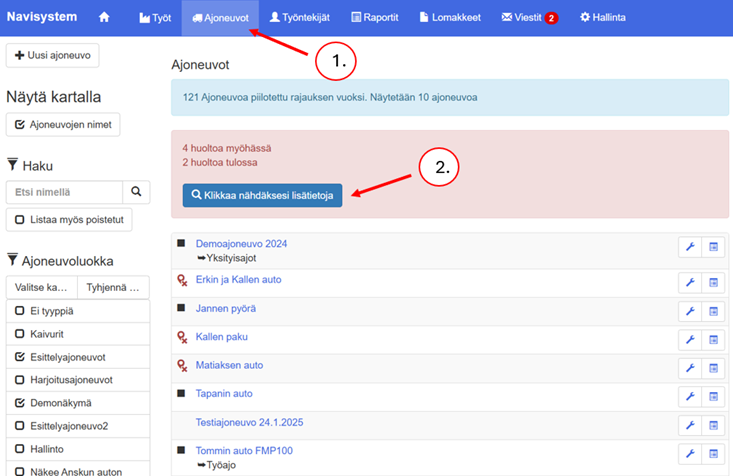
Task: Uncheck the Esittelyajoneuvot checkbox
Action: click(20, 356)
